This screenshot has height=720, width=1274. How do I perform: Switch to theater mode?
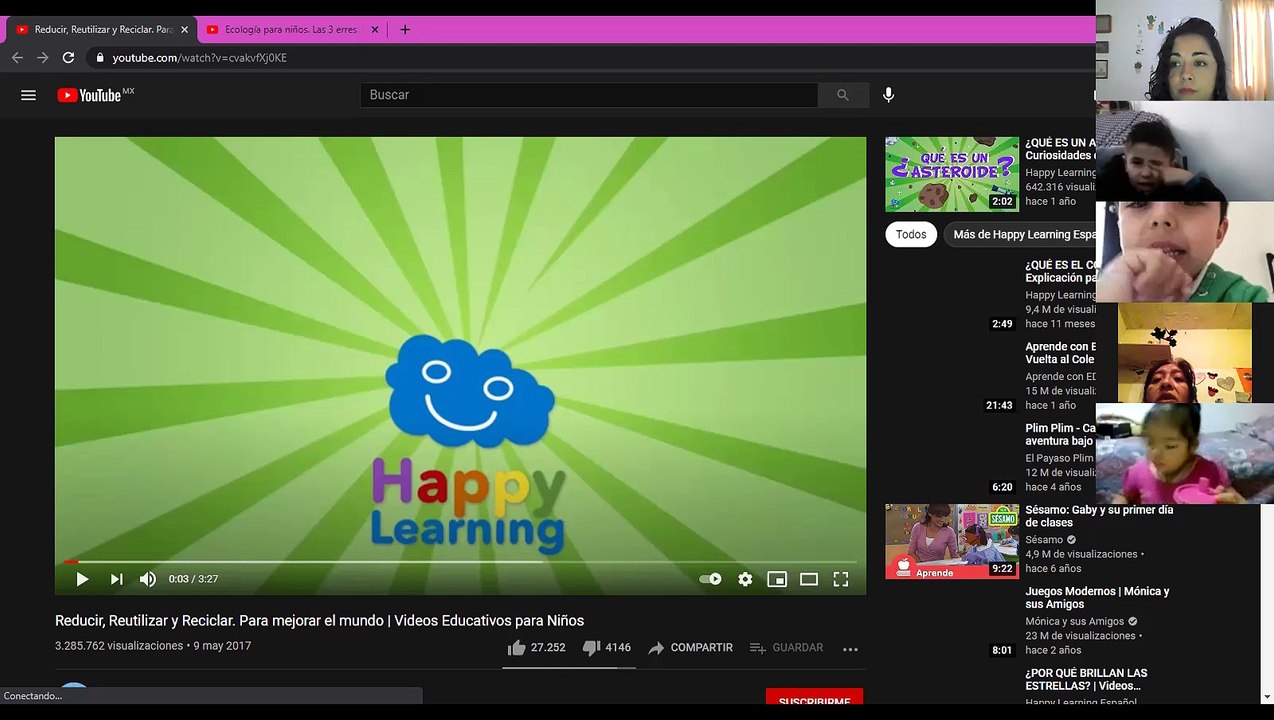[x=809, y=579]
